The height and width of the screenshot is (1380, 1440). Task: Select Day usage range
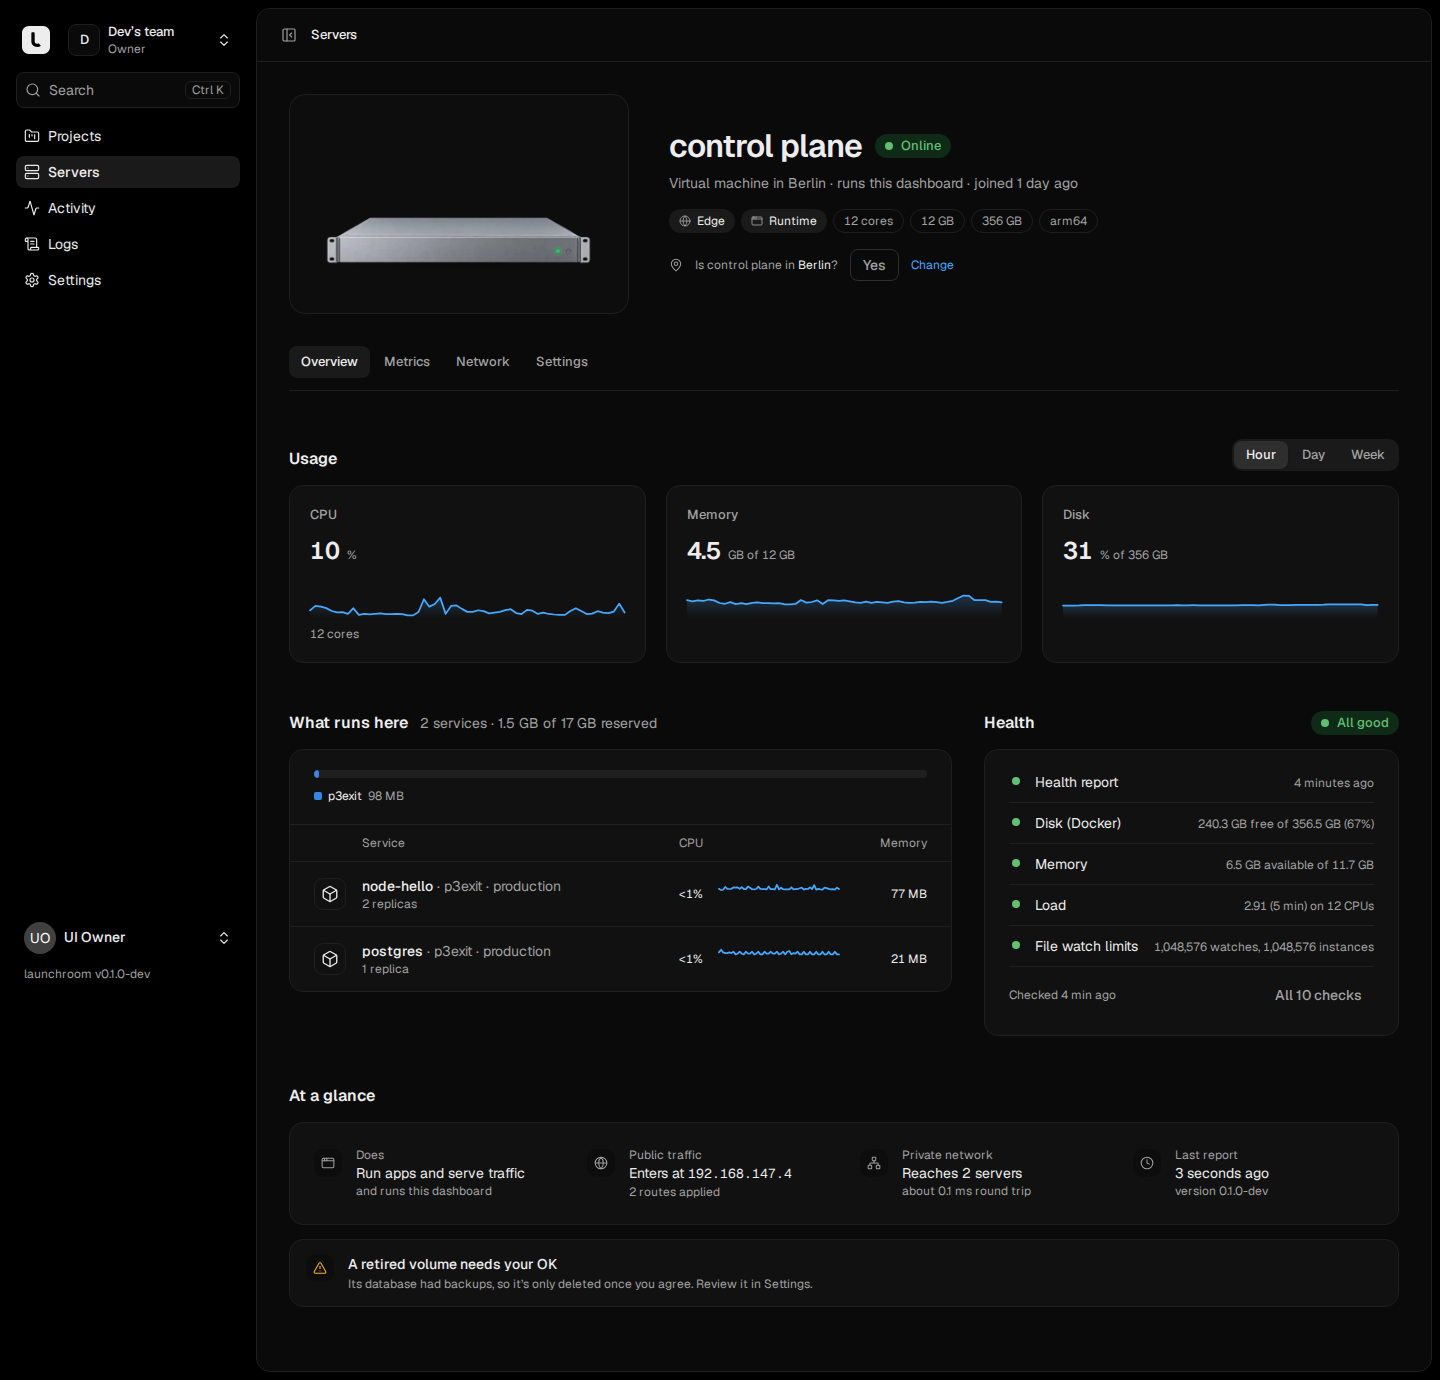click(1313, 455)
